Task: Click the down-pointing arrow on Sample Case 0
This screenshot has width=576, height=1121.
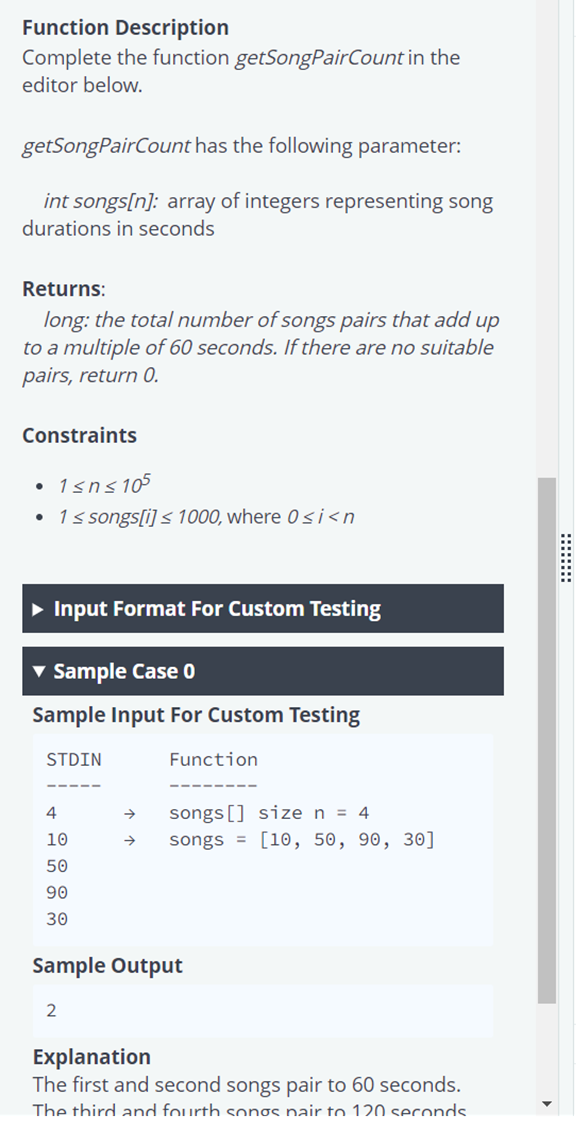Action: (x=37, y=671)
